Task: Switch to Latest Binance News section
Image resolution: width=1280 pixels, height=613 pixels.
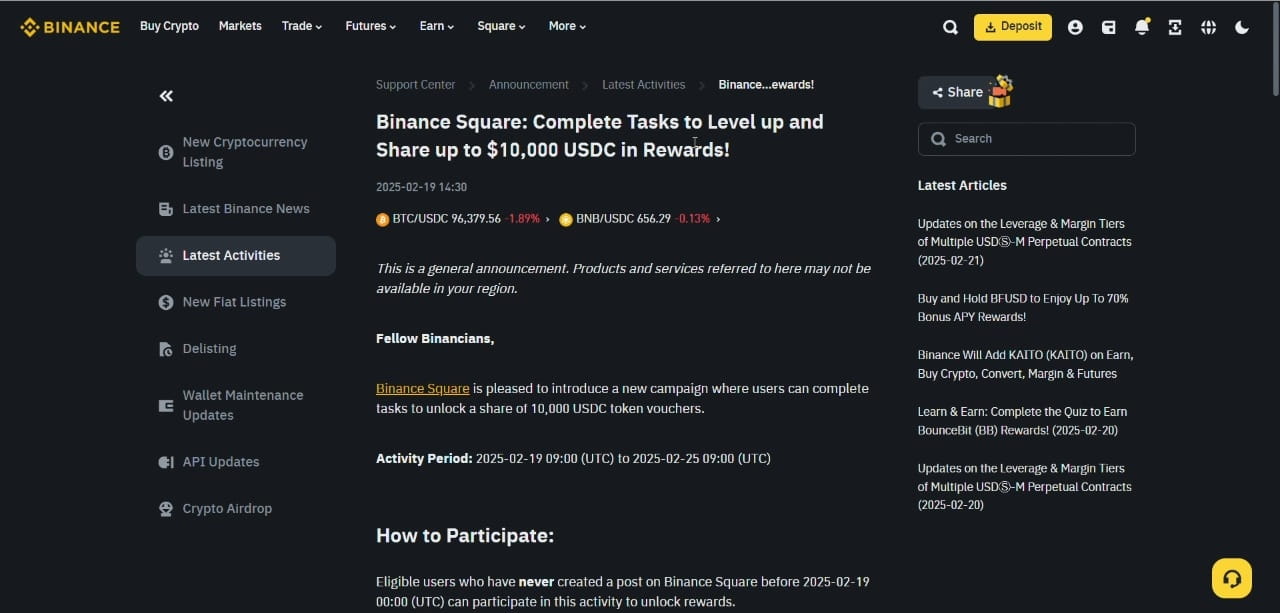Action: click(246, 208)
